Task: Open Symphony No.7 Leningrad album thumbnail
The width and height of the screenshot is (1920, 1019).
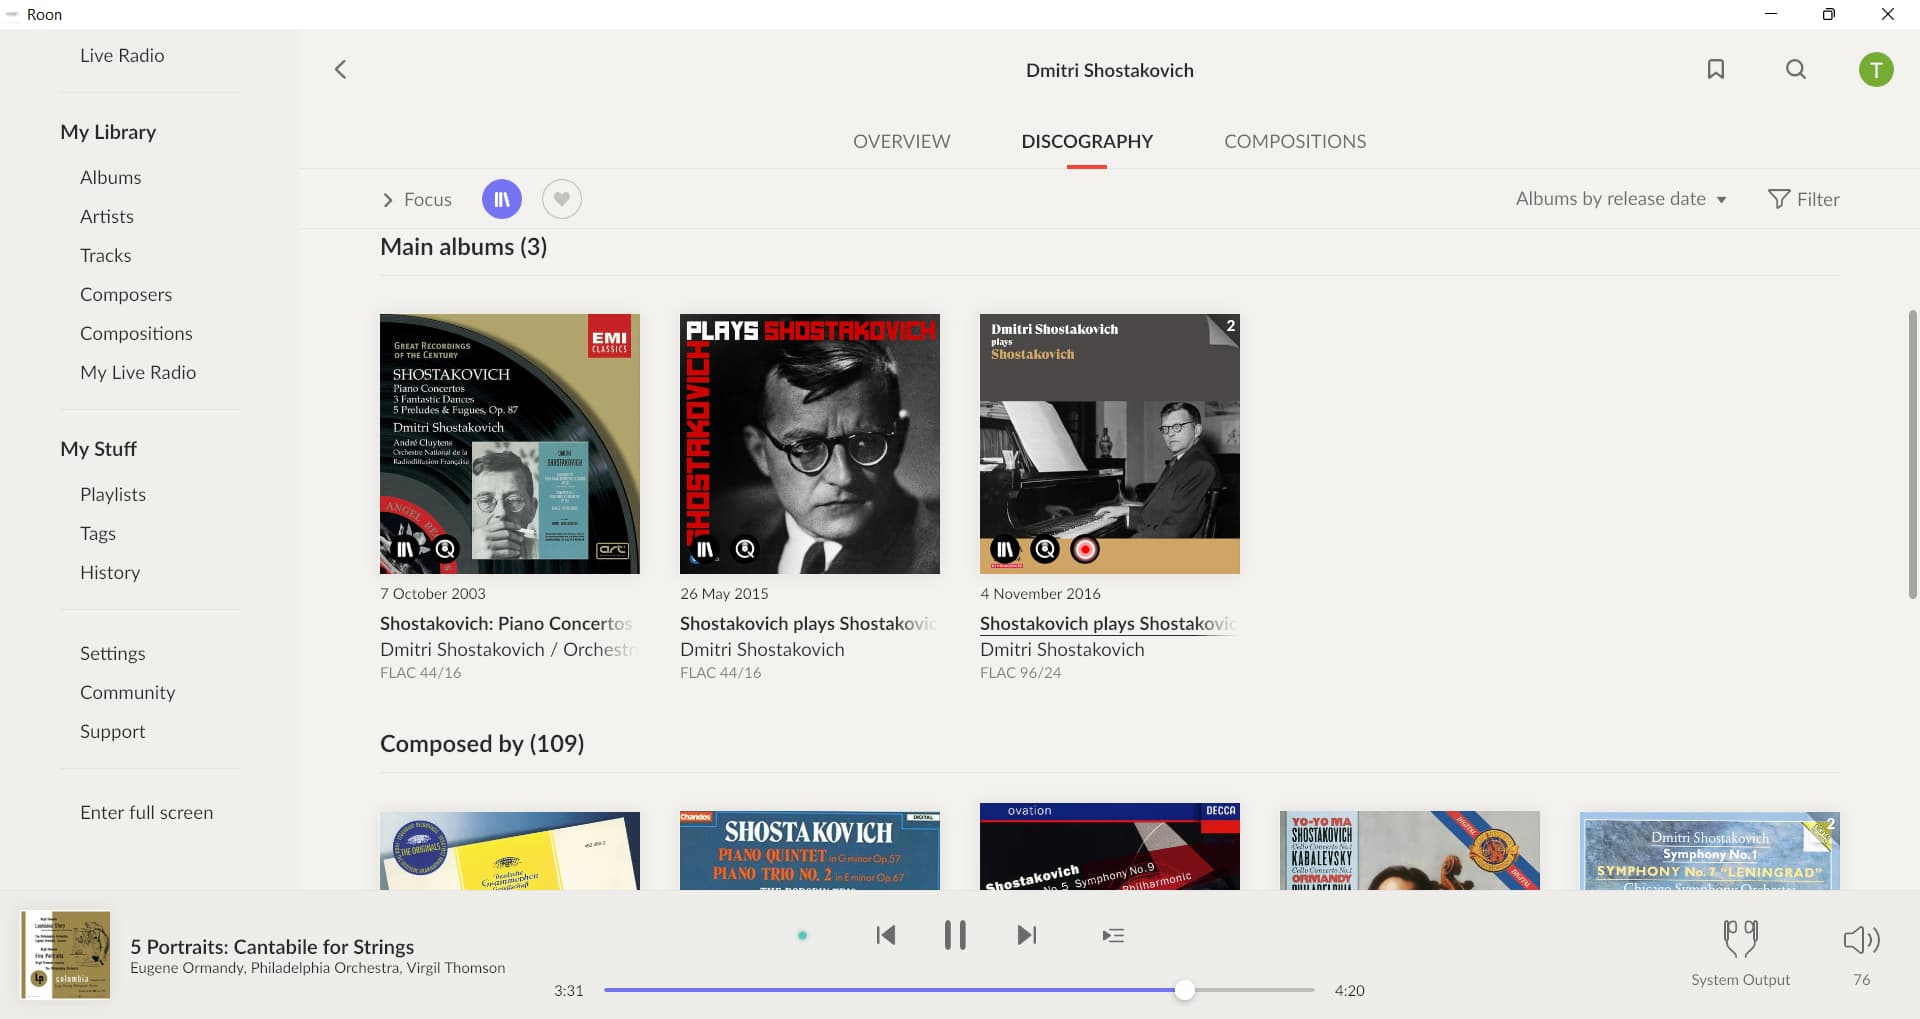Action: point(1710,850)
